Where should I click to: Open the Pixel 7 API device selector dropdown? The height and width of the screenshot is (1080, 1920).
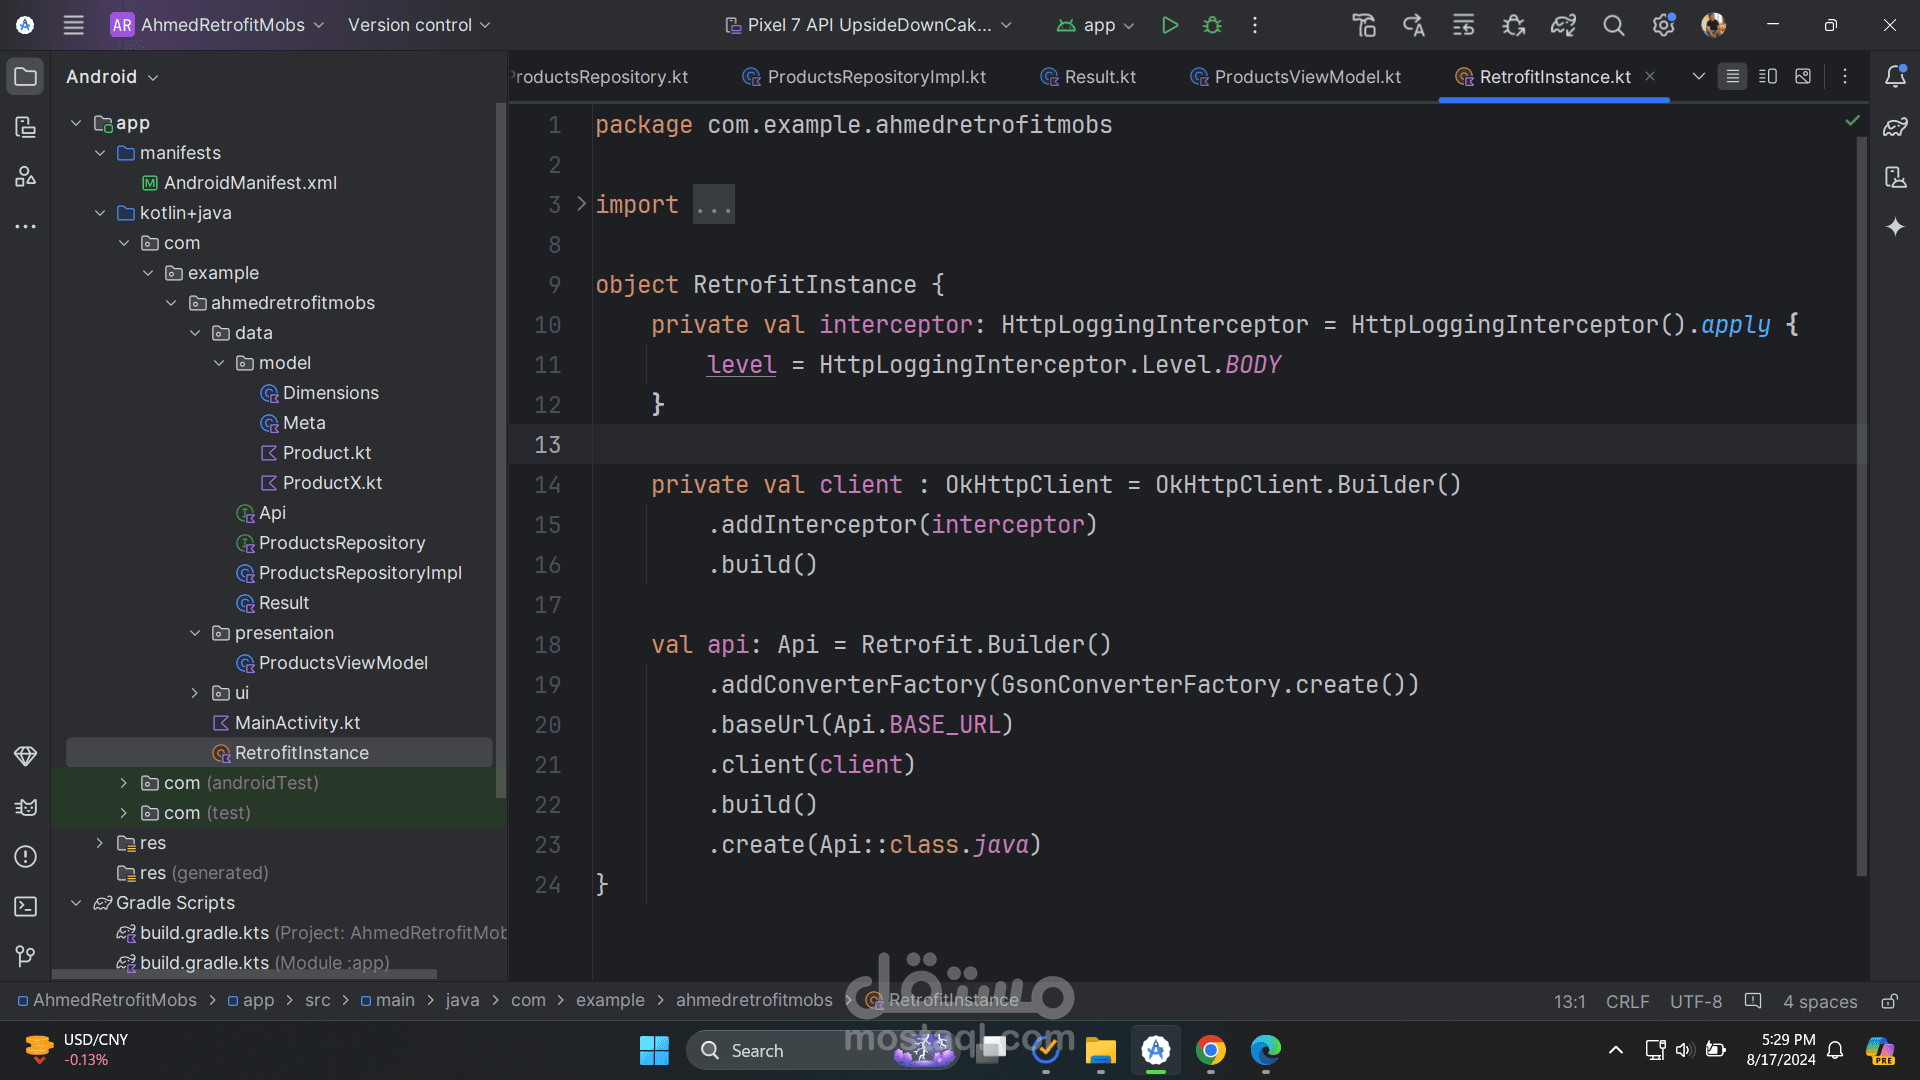click(x=868, y=25)
